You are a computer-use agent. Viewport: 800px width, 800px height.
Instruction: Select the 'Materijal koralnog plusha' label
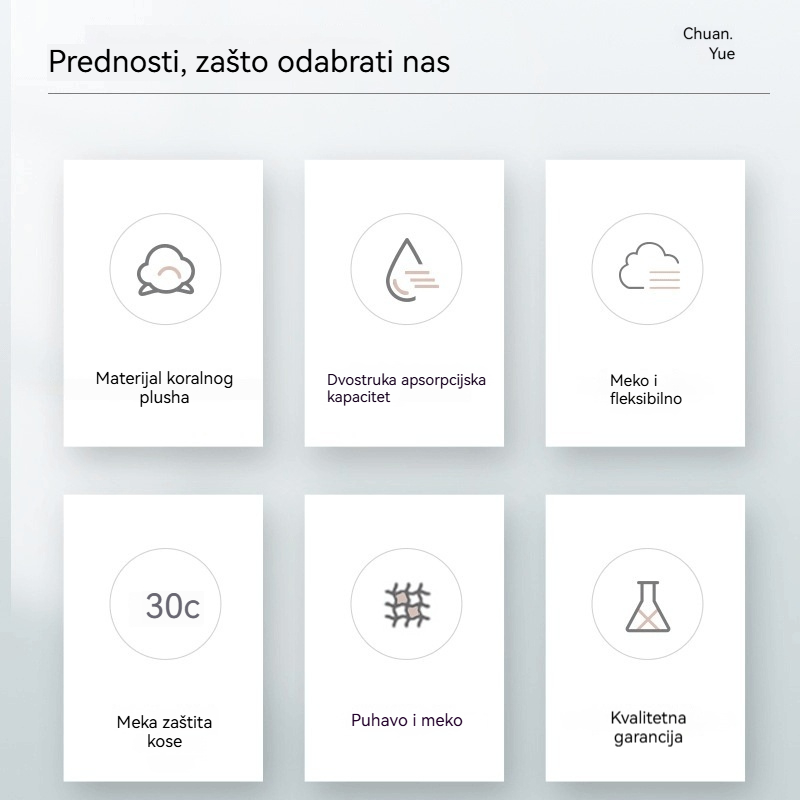coord(164,388)
